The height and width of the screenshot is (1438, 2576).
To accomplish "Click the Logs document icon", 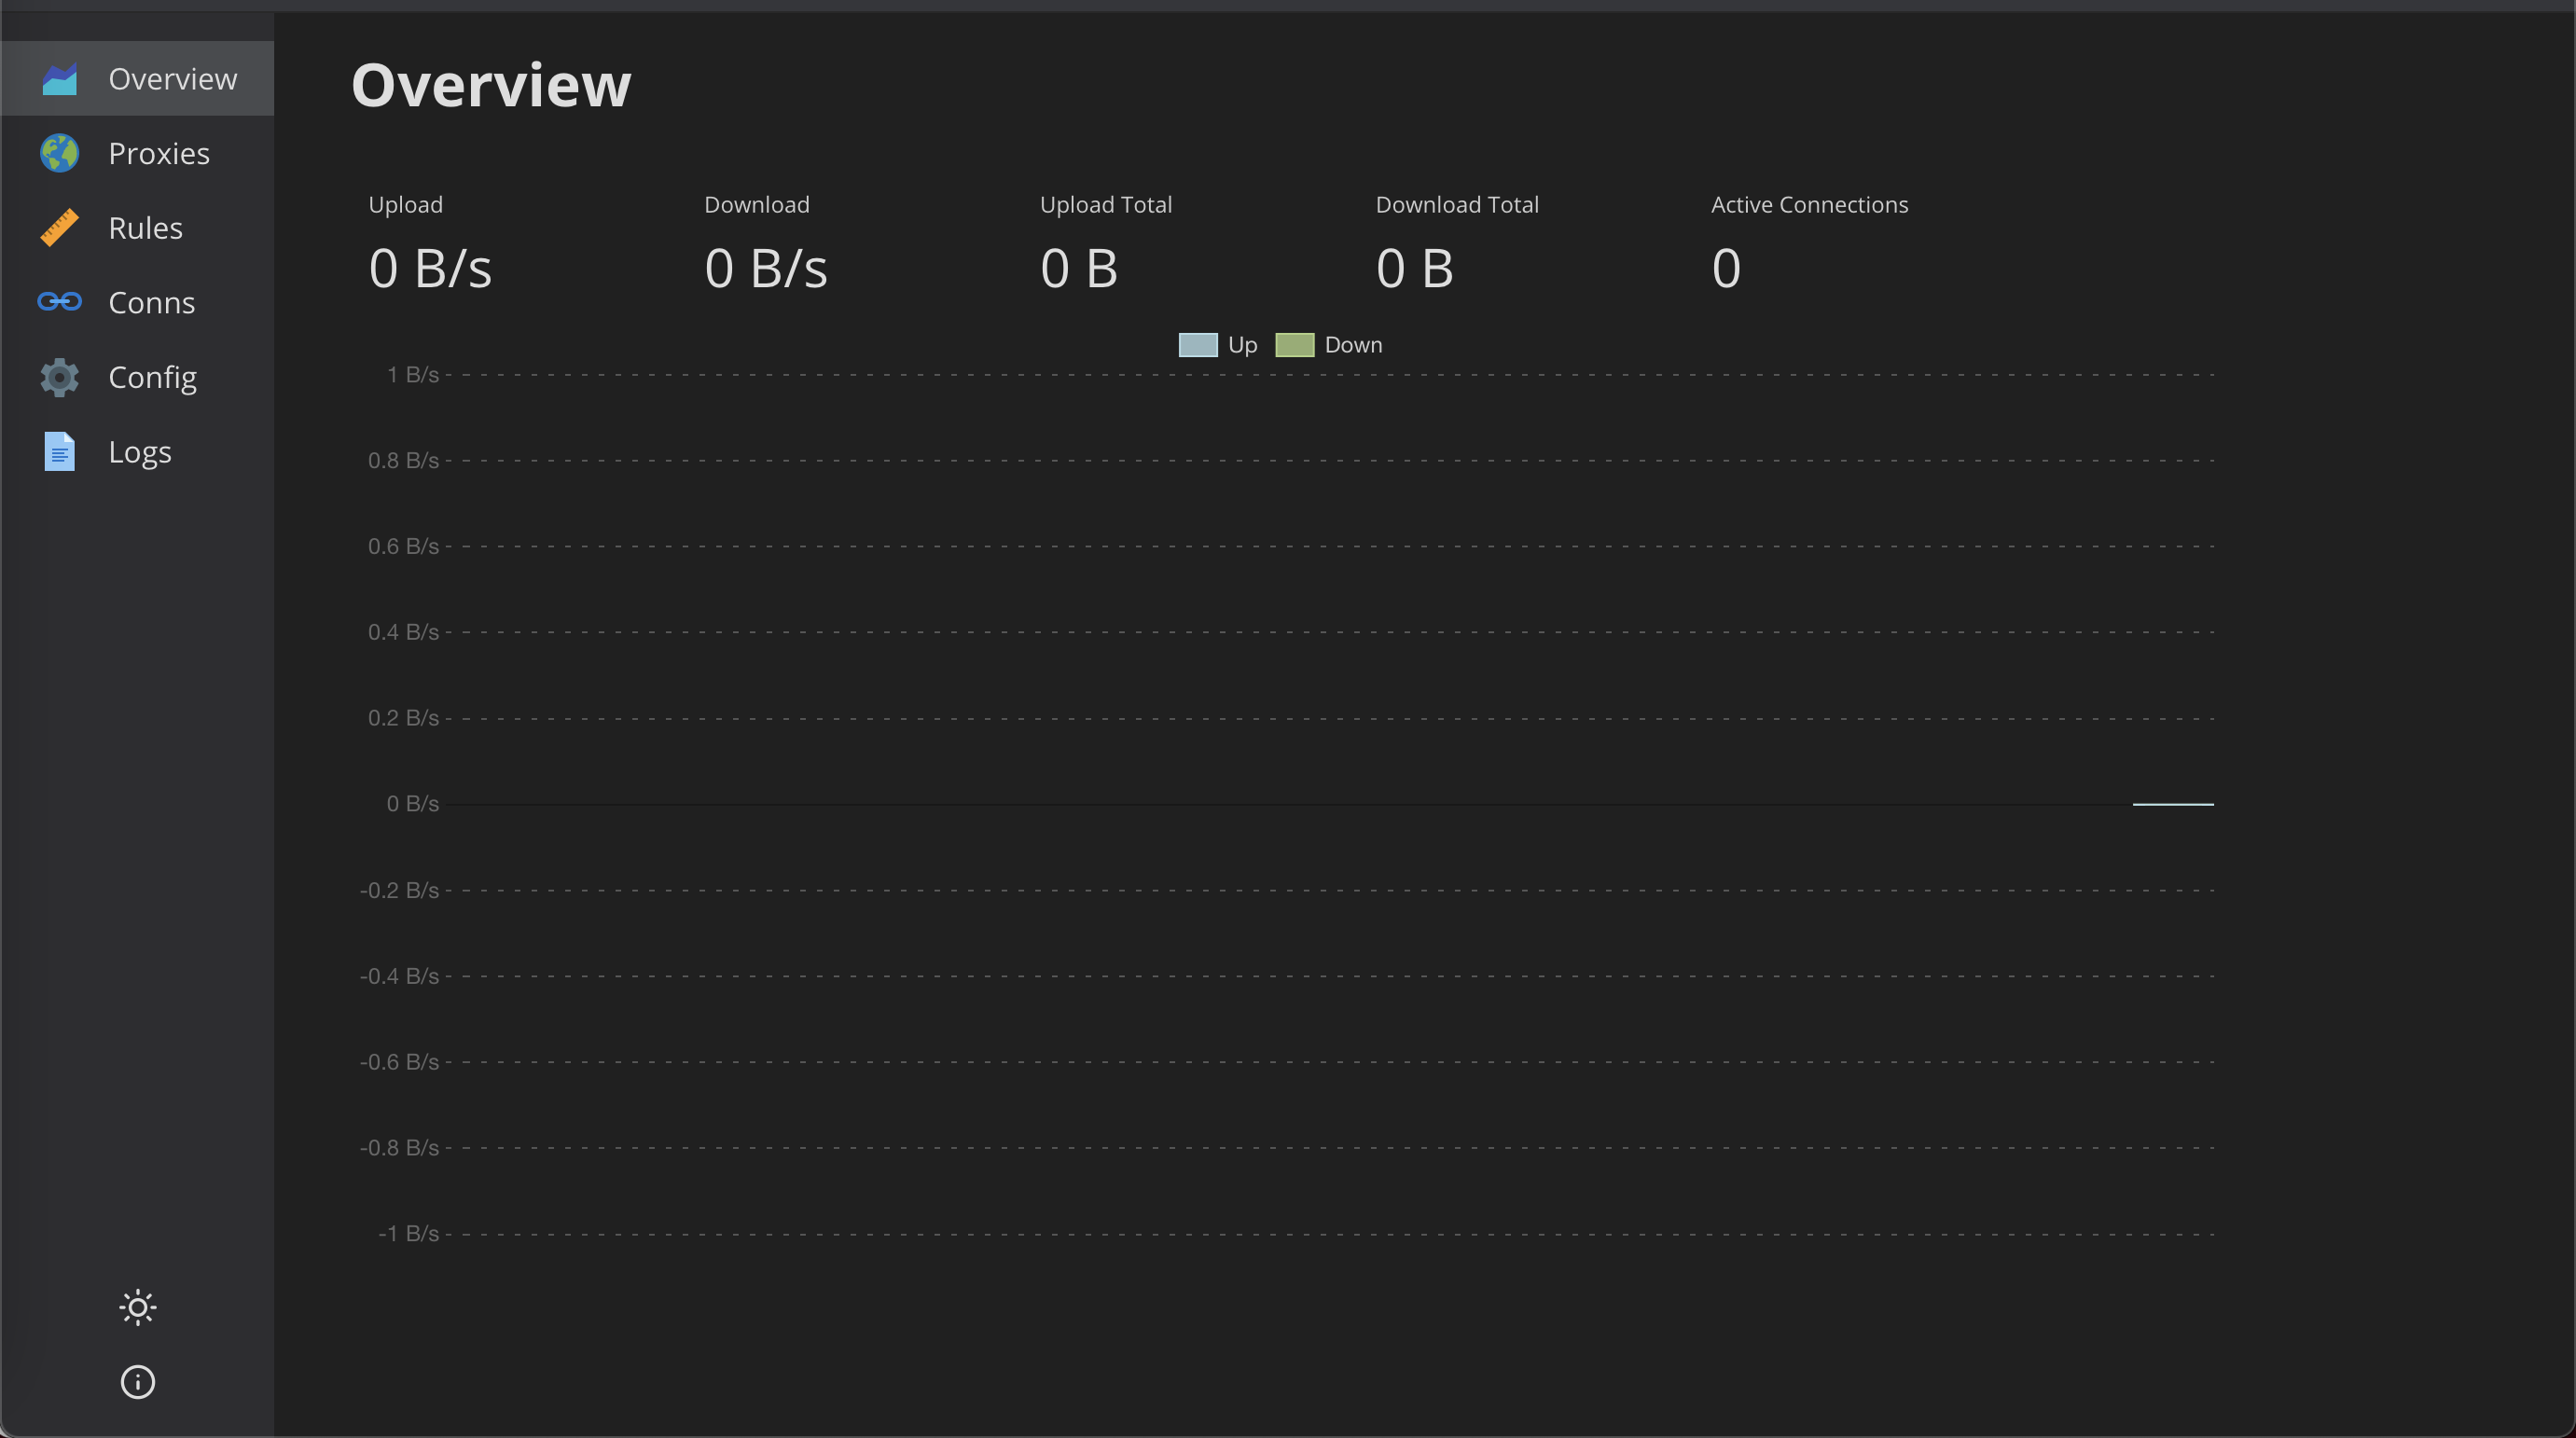I will 59,451.
